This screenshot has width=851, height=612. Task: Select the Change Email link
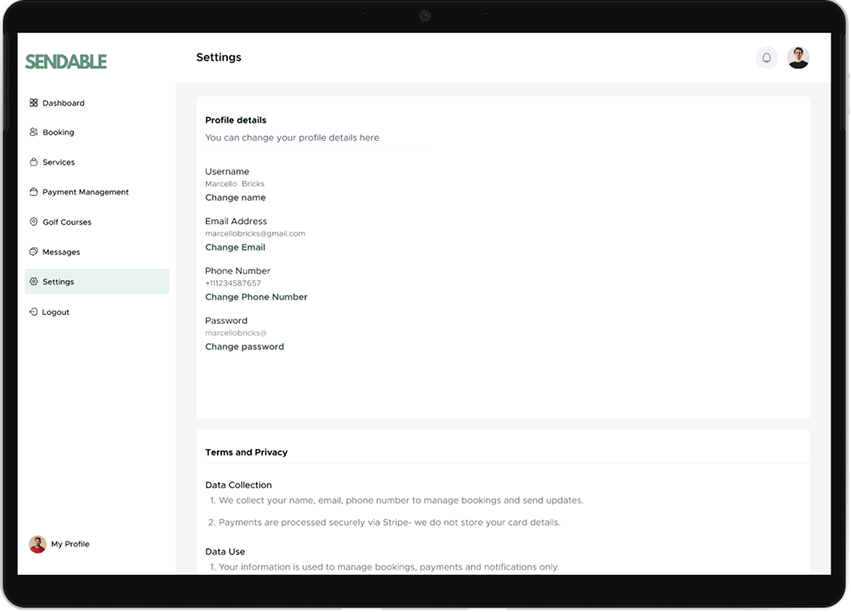235,247
